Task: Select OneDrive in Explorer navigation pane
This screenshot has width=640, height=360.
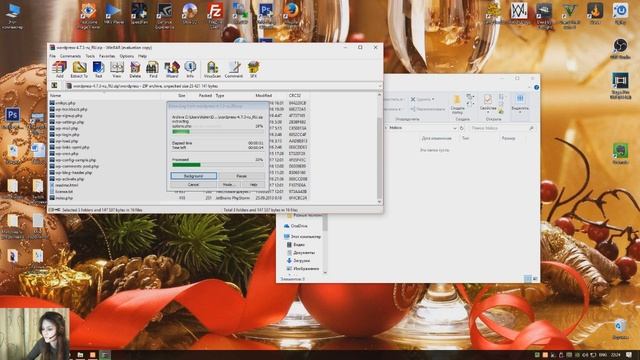Action: click(296, 226)
